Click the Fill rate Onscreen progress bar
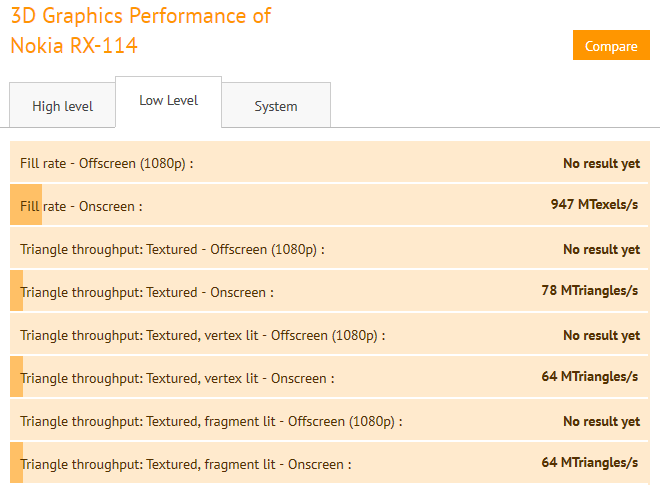 pos(27,206)
